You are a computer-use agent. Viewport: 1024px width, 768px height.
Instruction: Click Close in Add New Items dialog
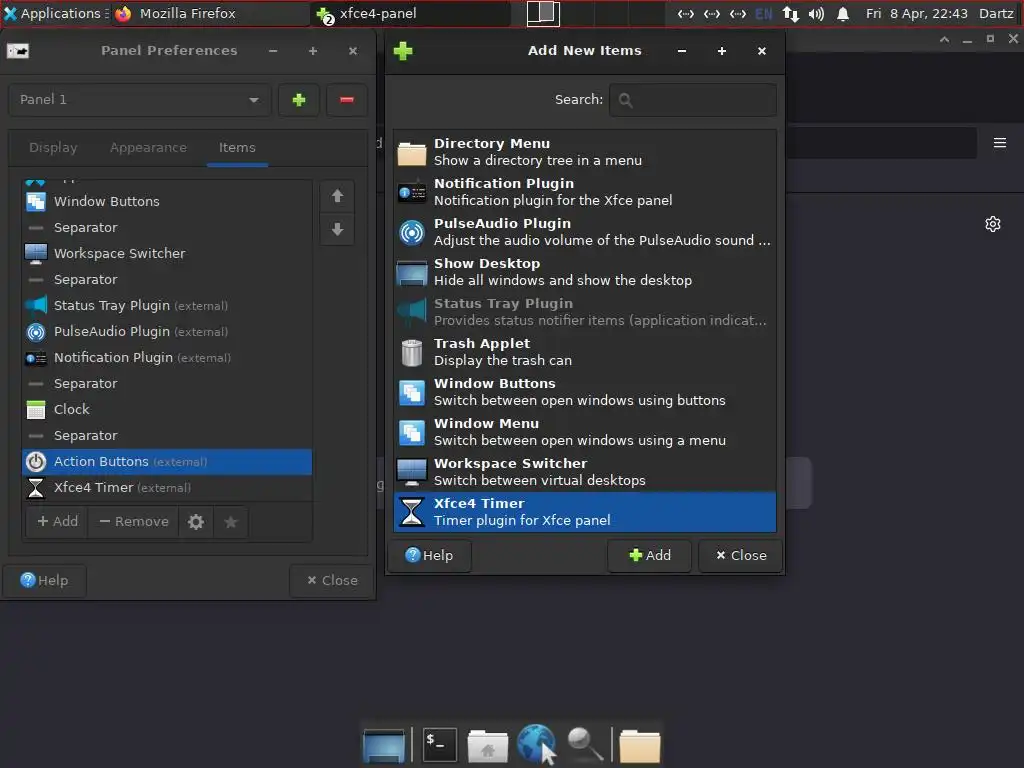coord(741,556)
